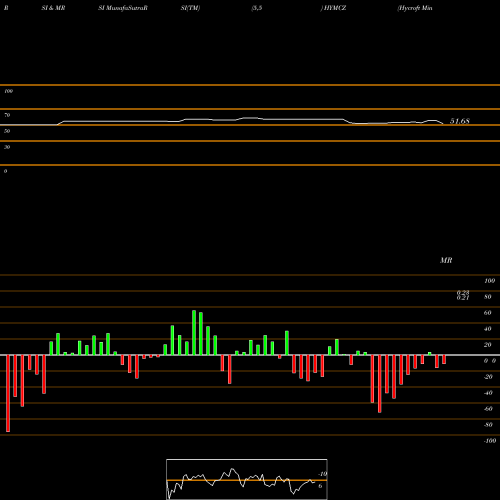Click the MR axis label 60
The width and height of the screenshot is (500, 500).
click(x=488, y=313)
